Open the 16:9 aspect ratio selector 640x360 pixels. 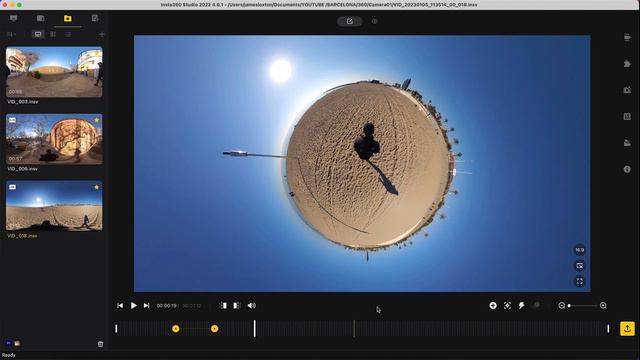coord(580,250)
